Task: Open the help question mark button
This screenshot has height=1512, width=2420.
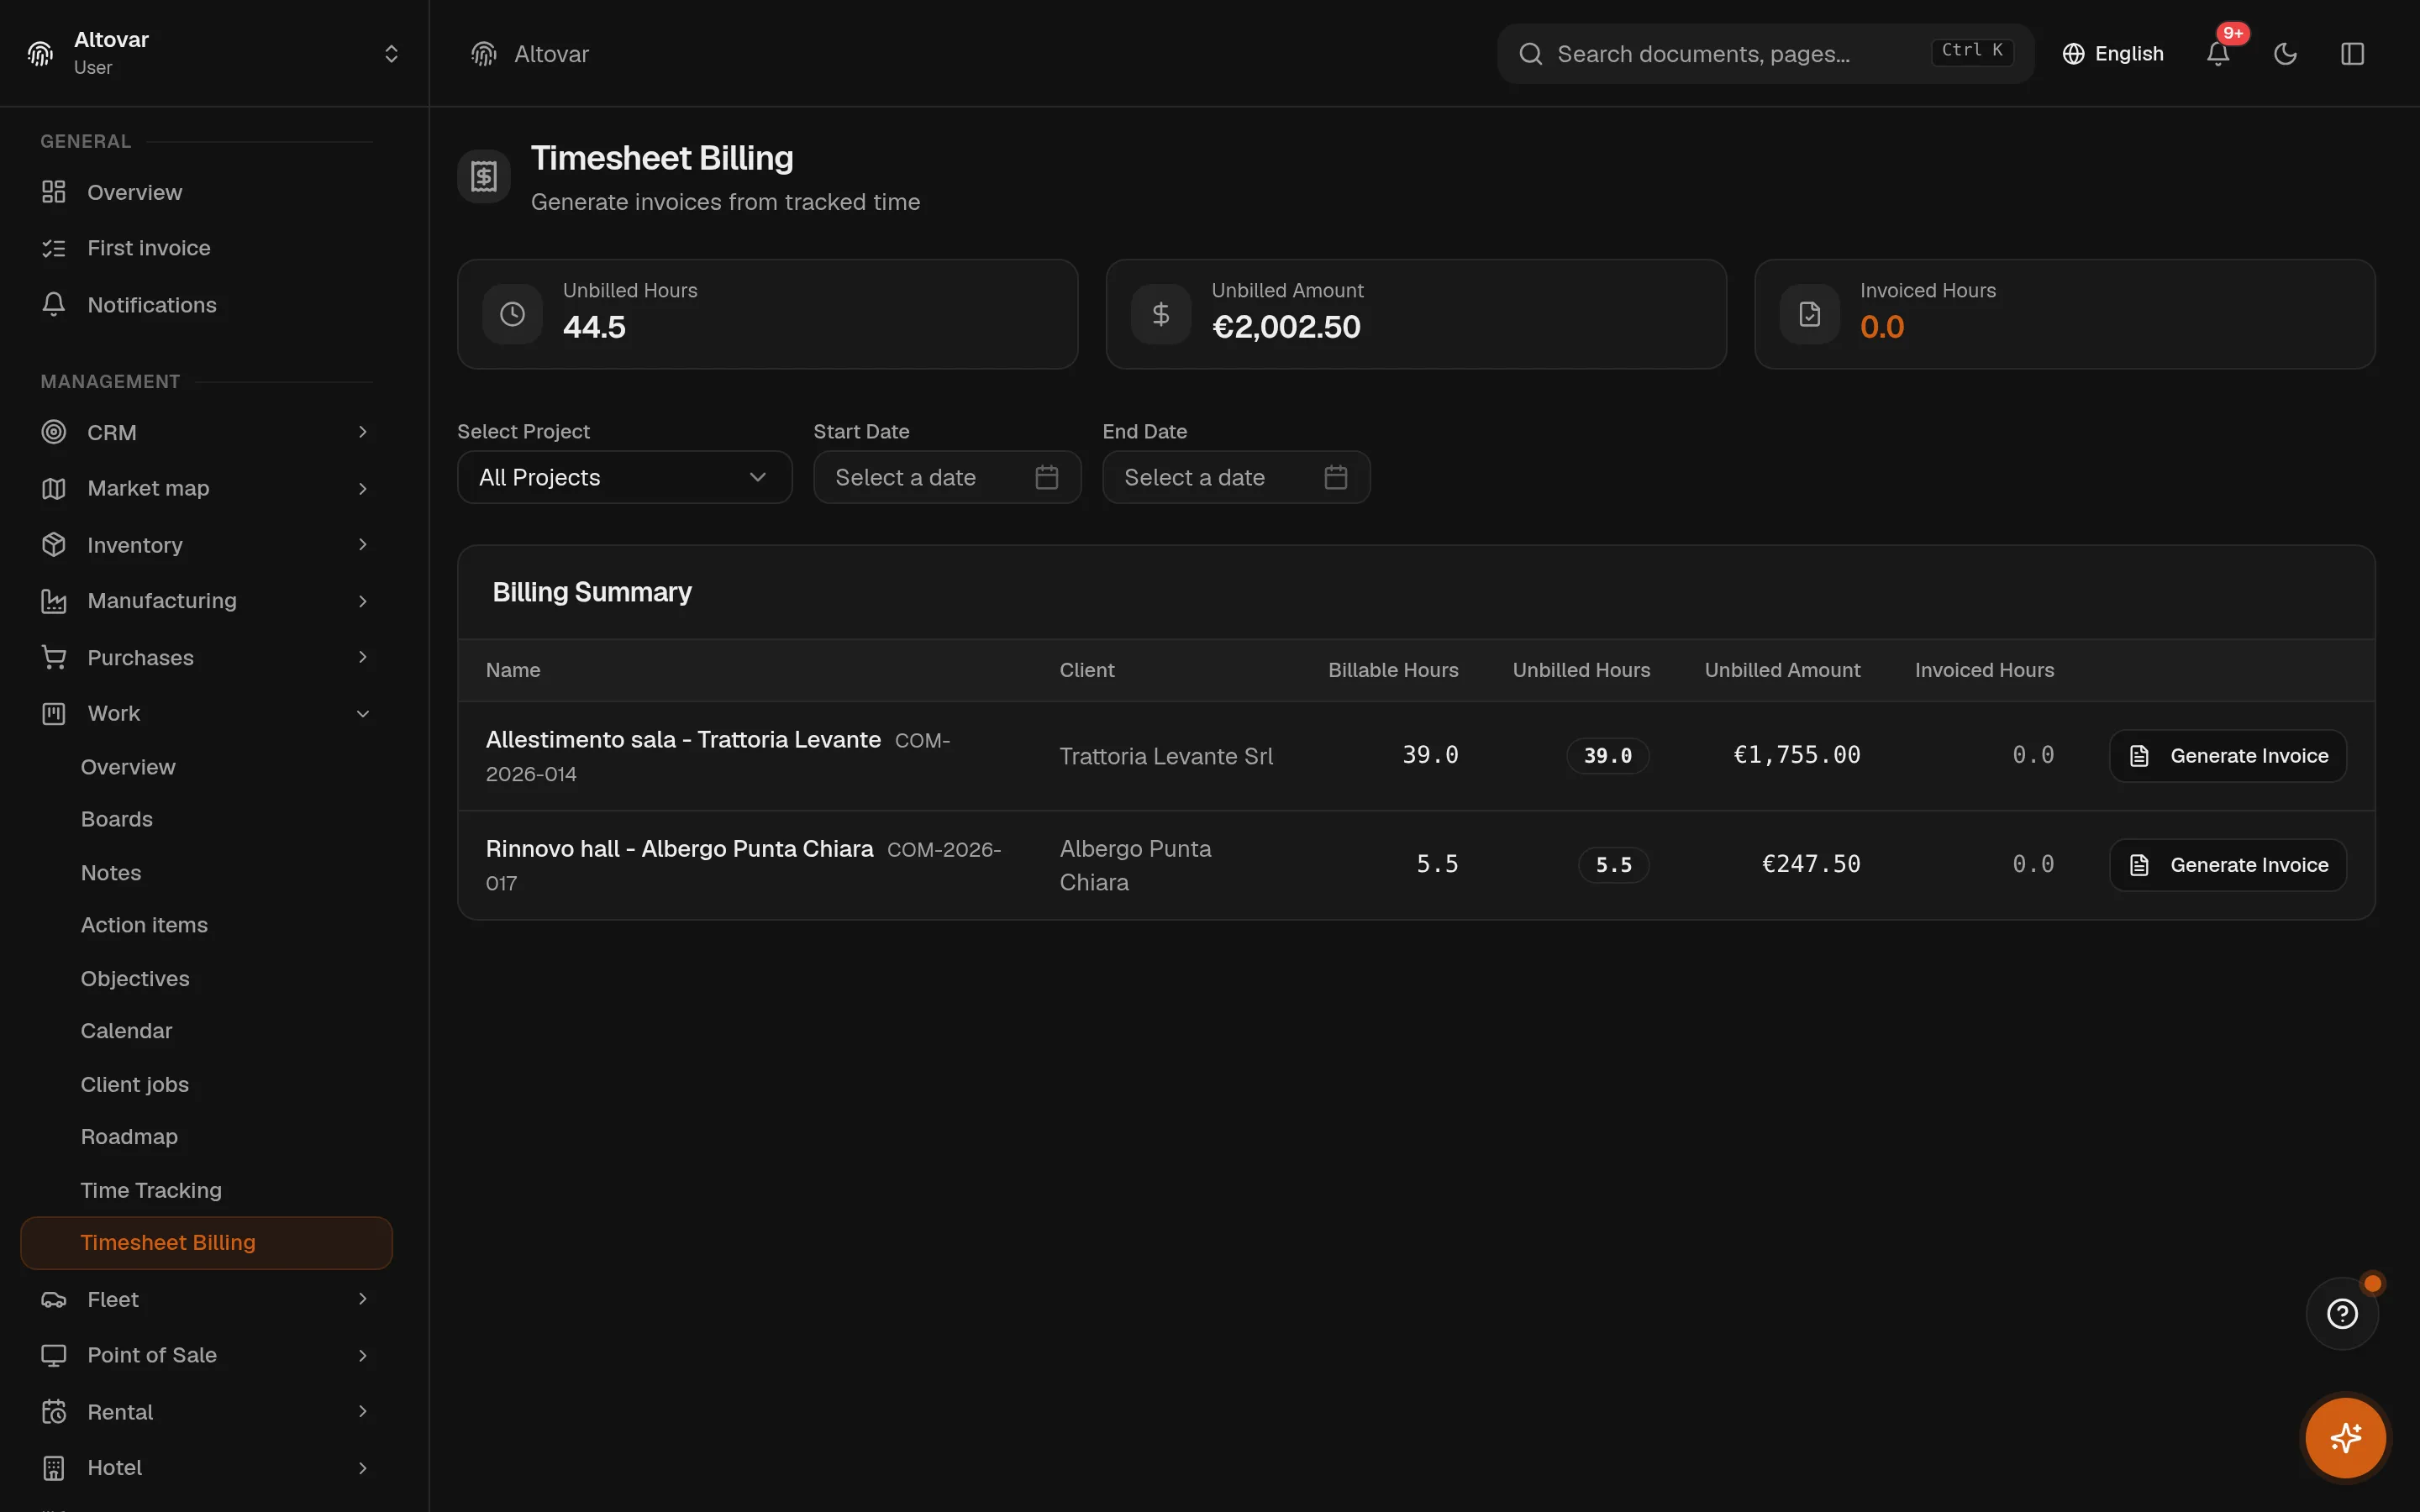Action: (2342, 1313)
